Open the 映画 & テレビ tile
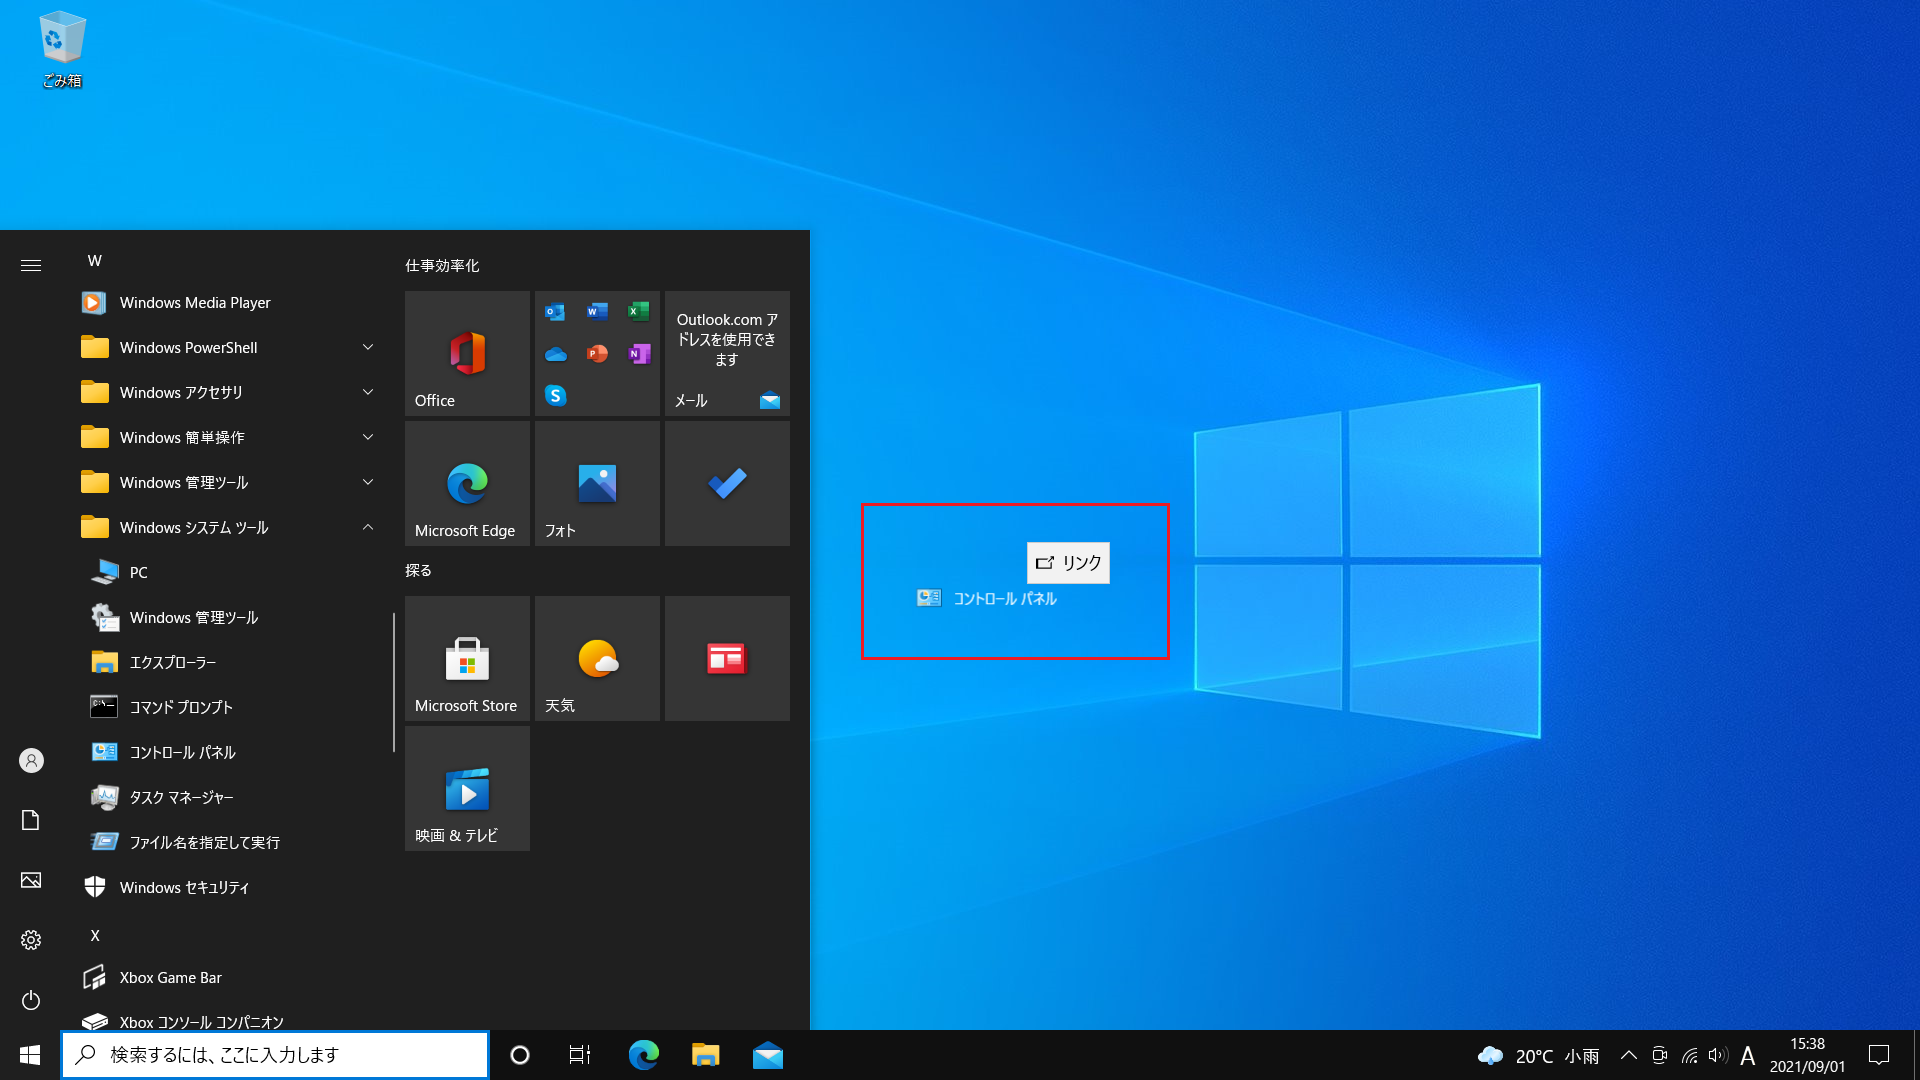1920x1080 pixels. tap(467, 788)
